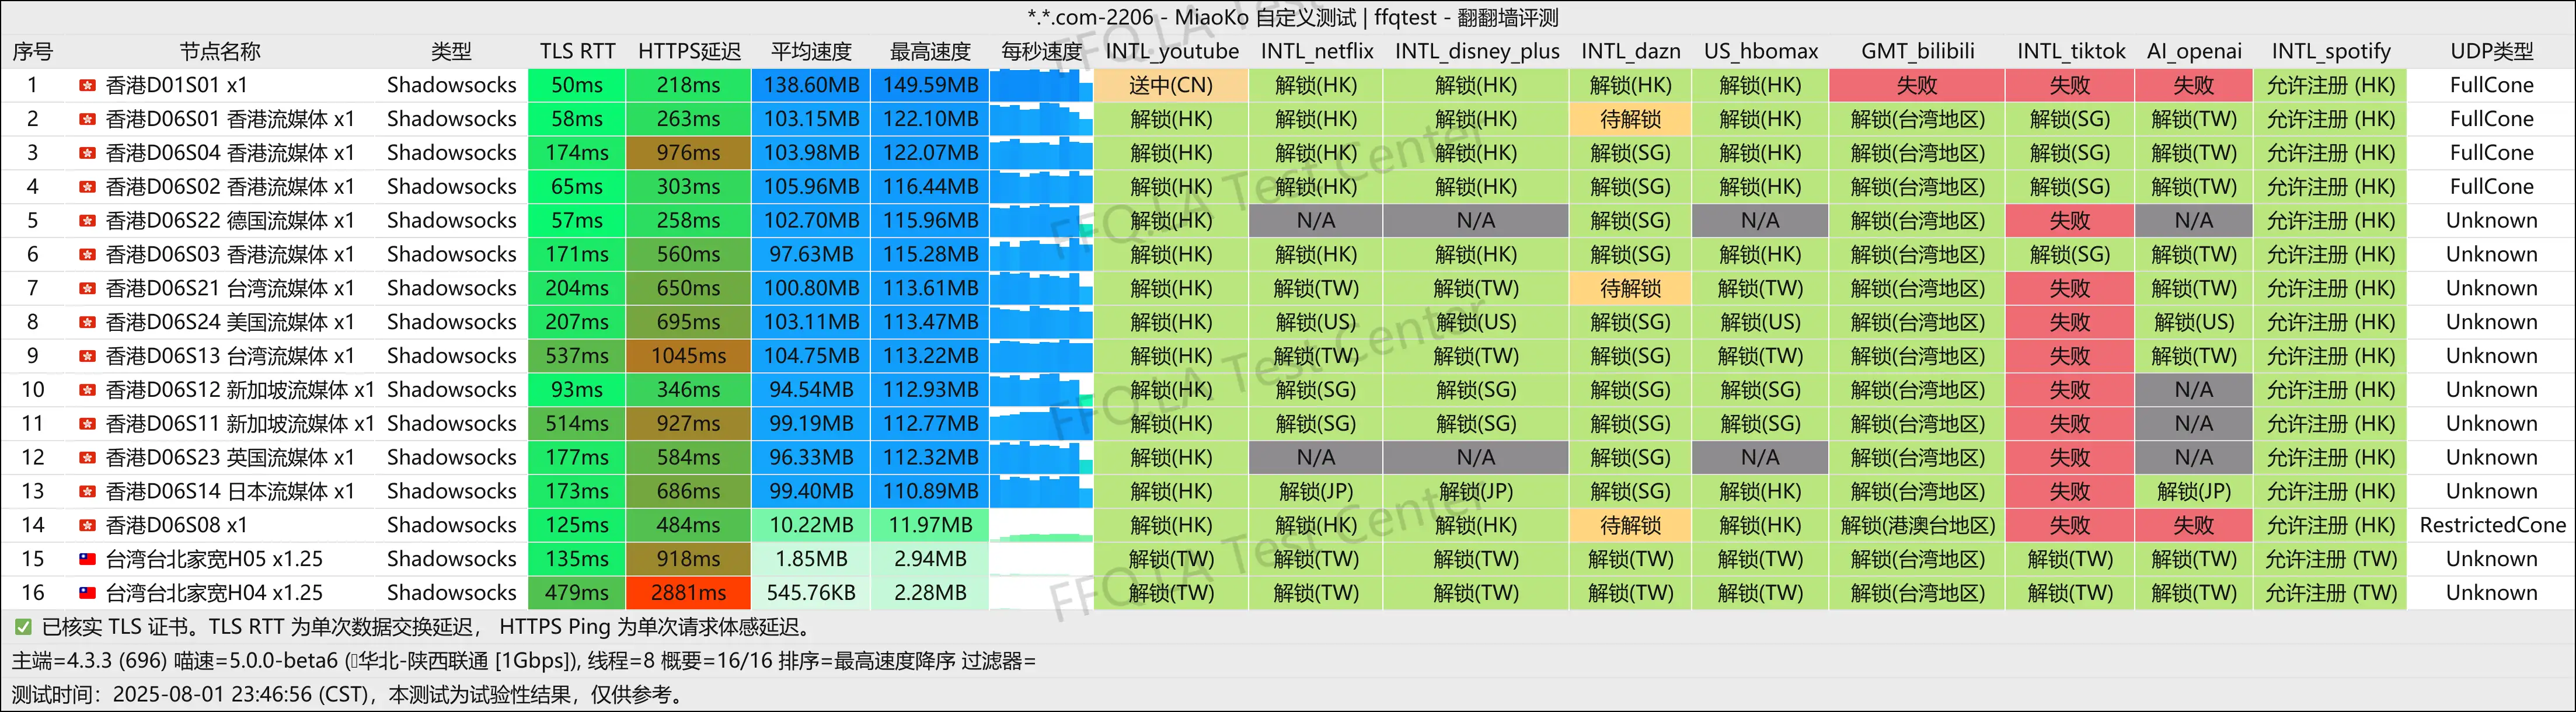Click the FullCone cell in row 4
The width and height of the screenshot is (2576, 712).
point(2492,187)
